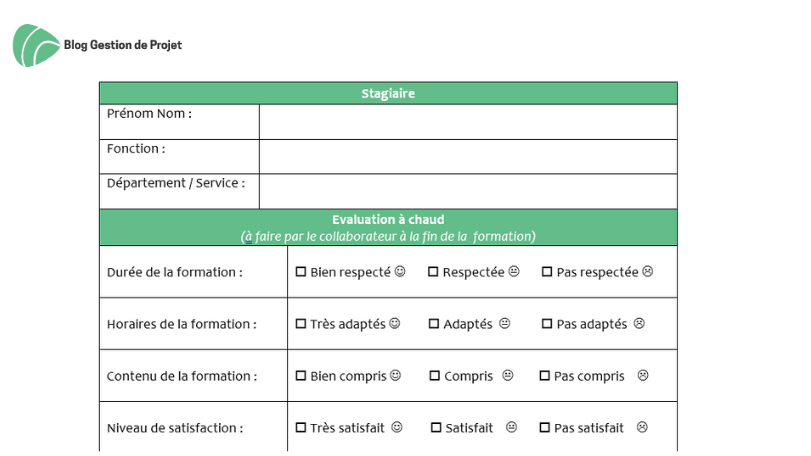Click the neutral face beside Compris
811x456 pixels.
(x=508, y=375)
